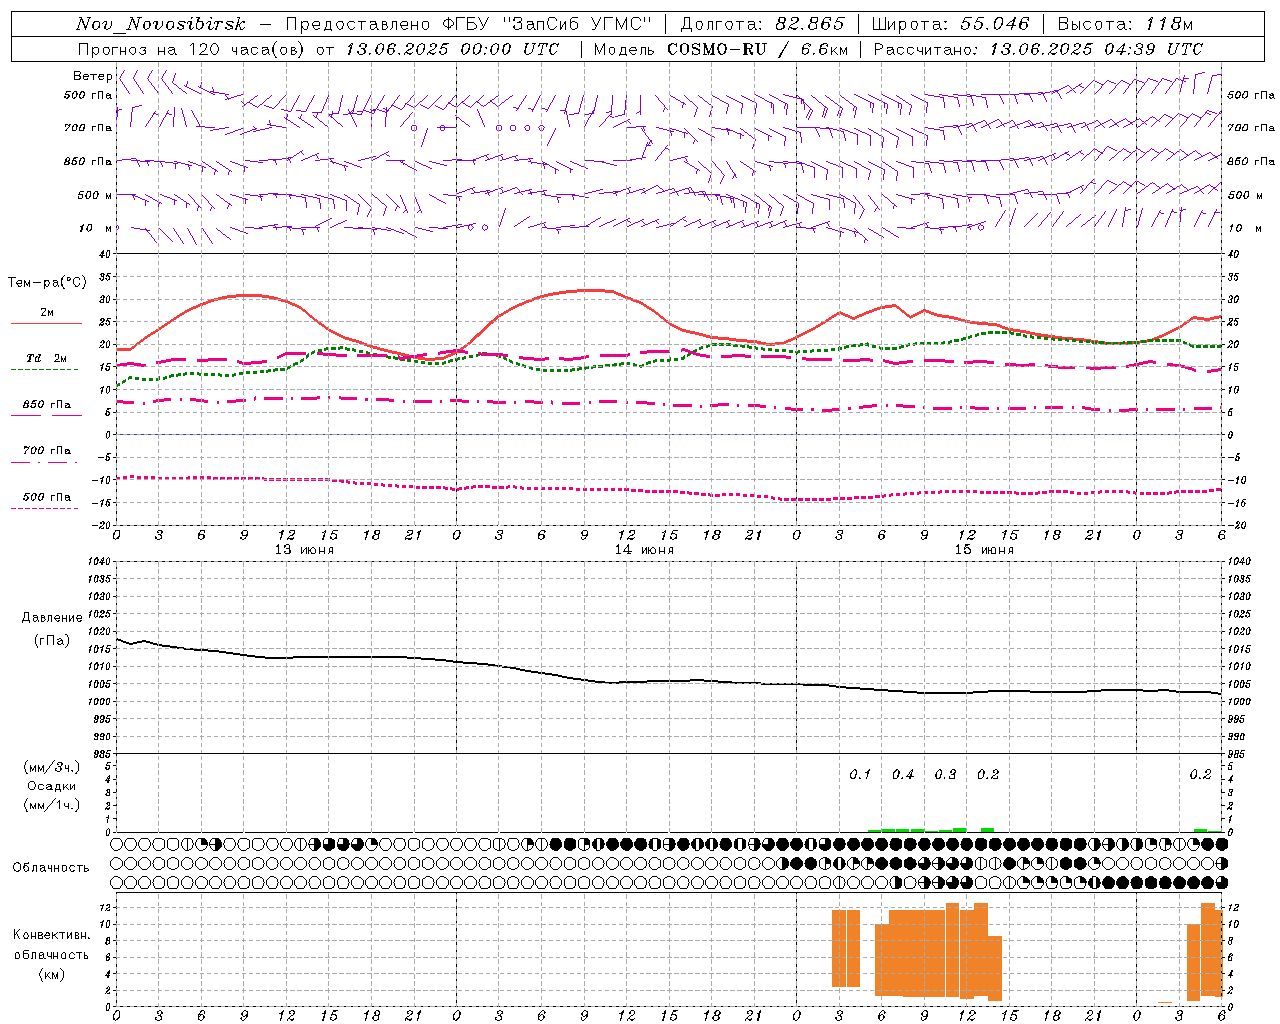This screenshot has width=1280, height=1024.
Task: Click the '(км)' unit under convective cloudiness
Action: click(x=51, y=974)
